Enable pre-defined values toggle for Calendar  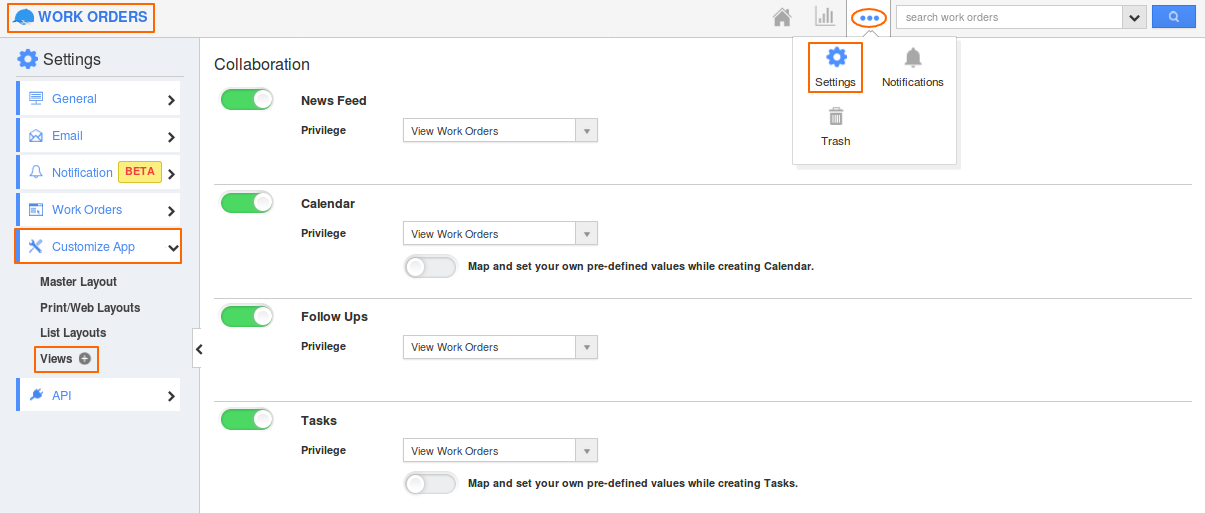(x=430, y=267)
